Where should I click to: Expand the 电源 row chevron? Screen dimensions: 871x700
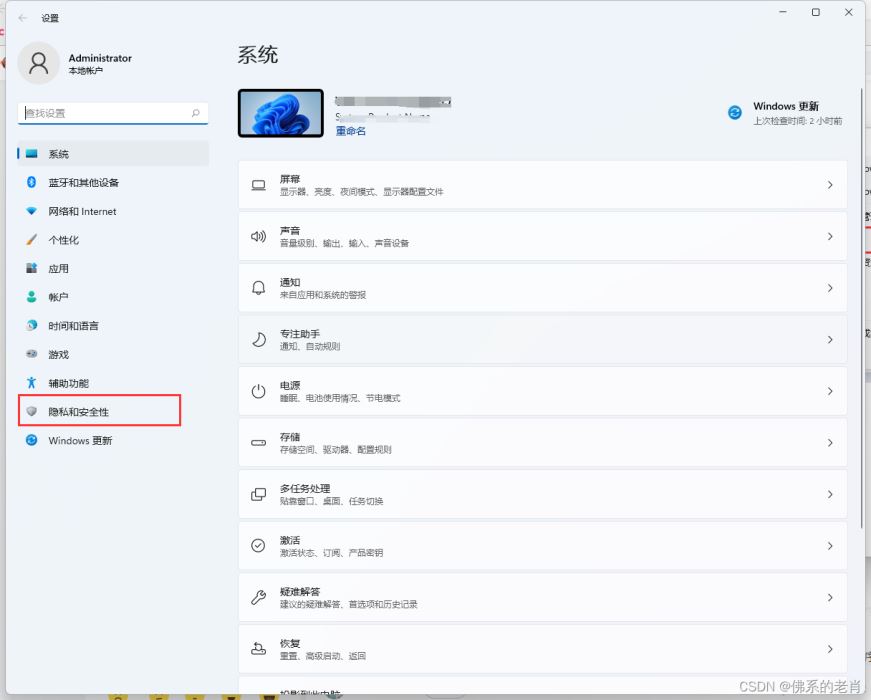point(830,391)
